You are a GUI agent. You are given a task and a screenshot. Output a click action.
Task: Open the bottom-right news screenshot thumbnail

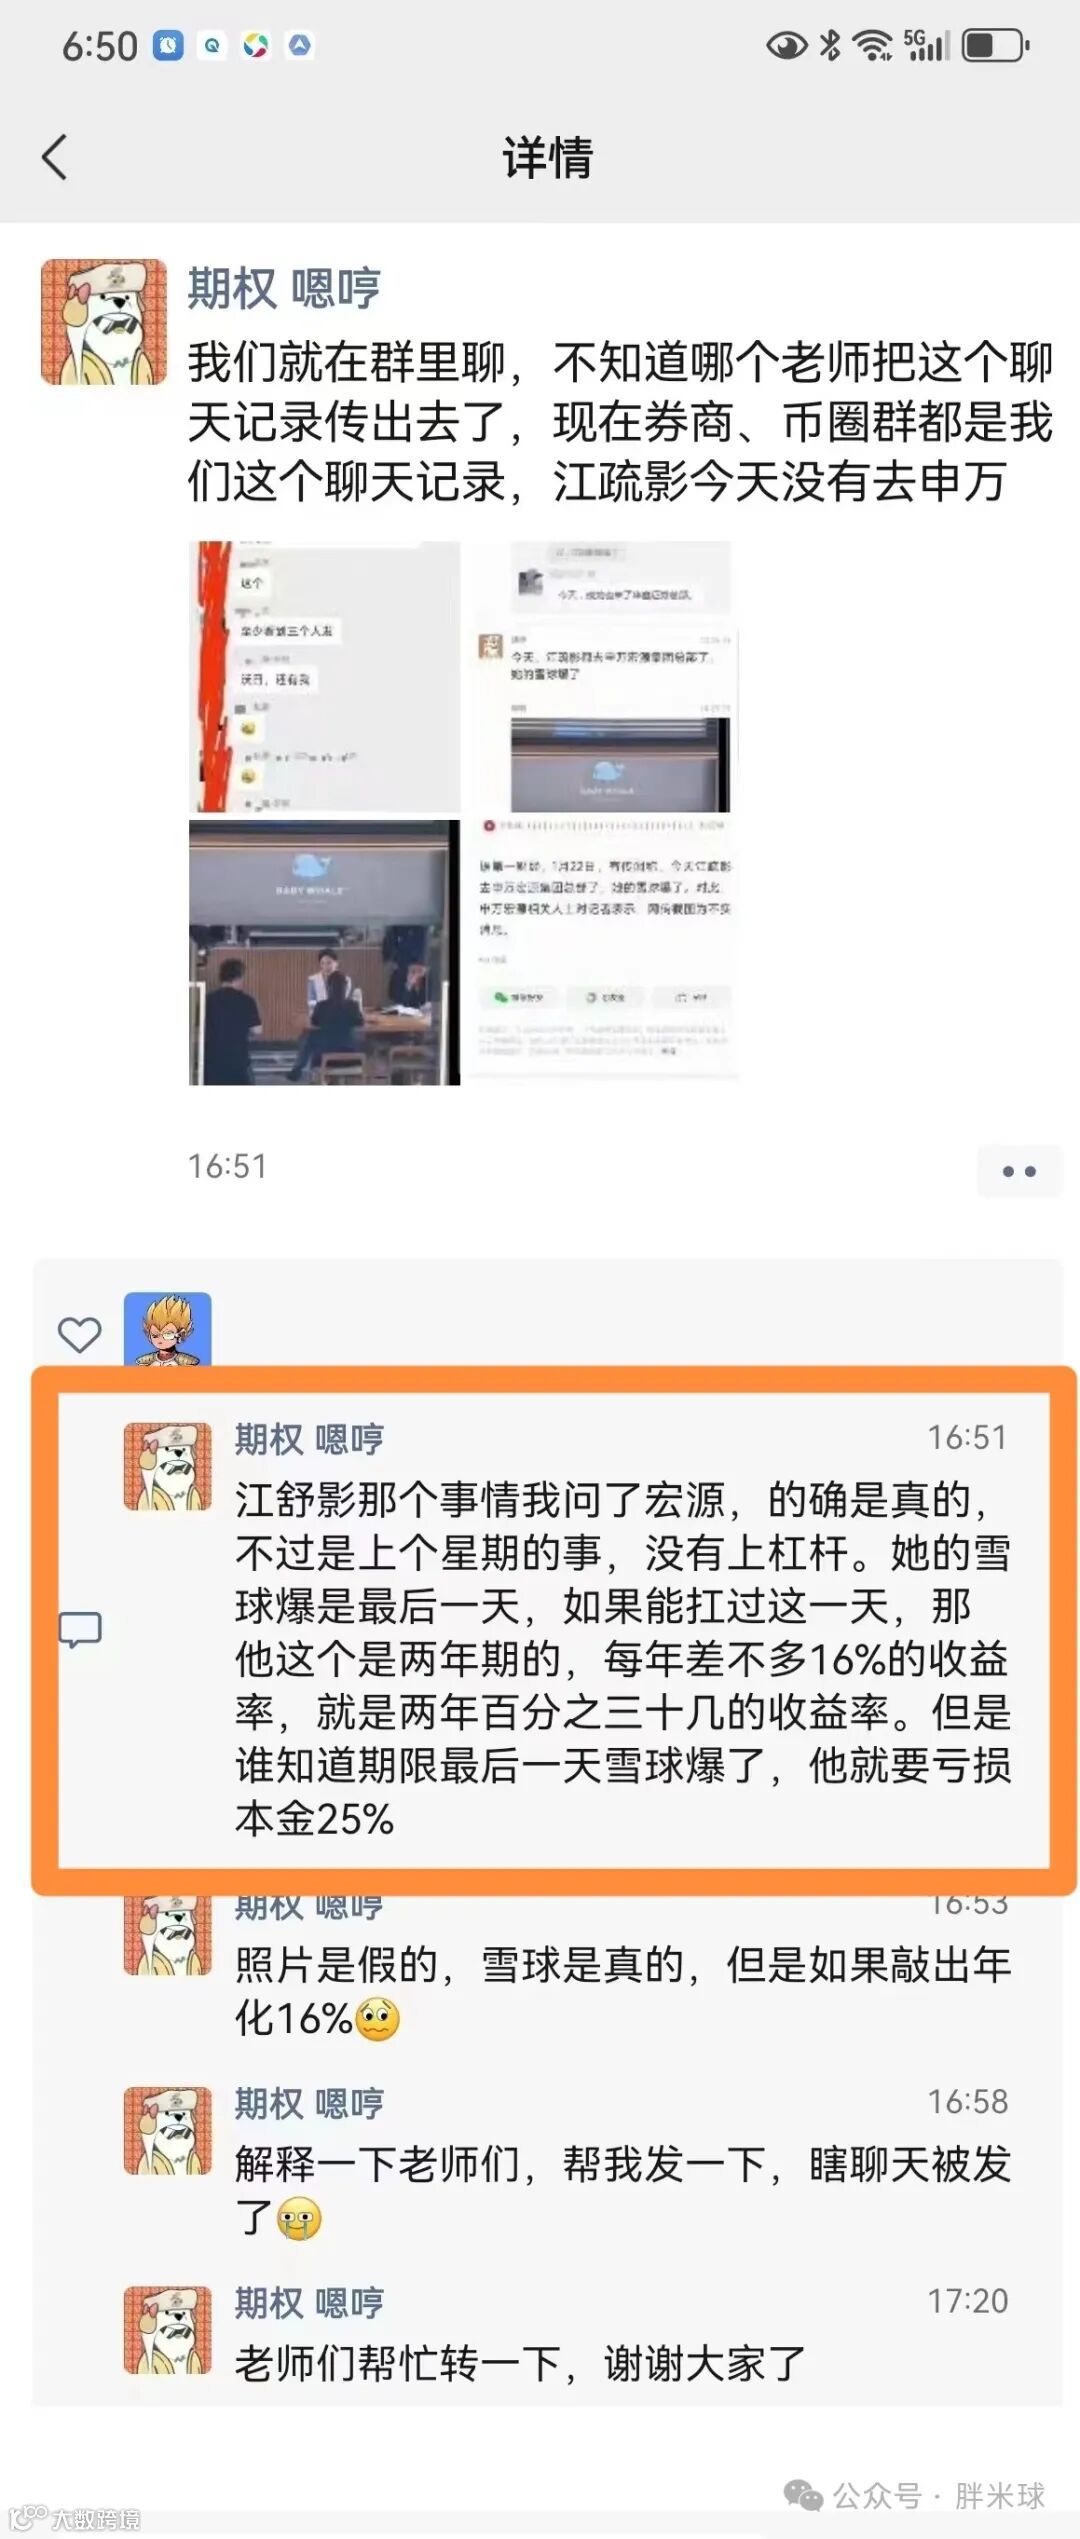point(604,952)
